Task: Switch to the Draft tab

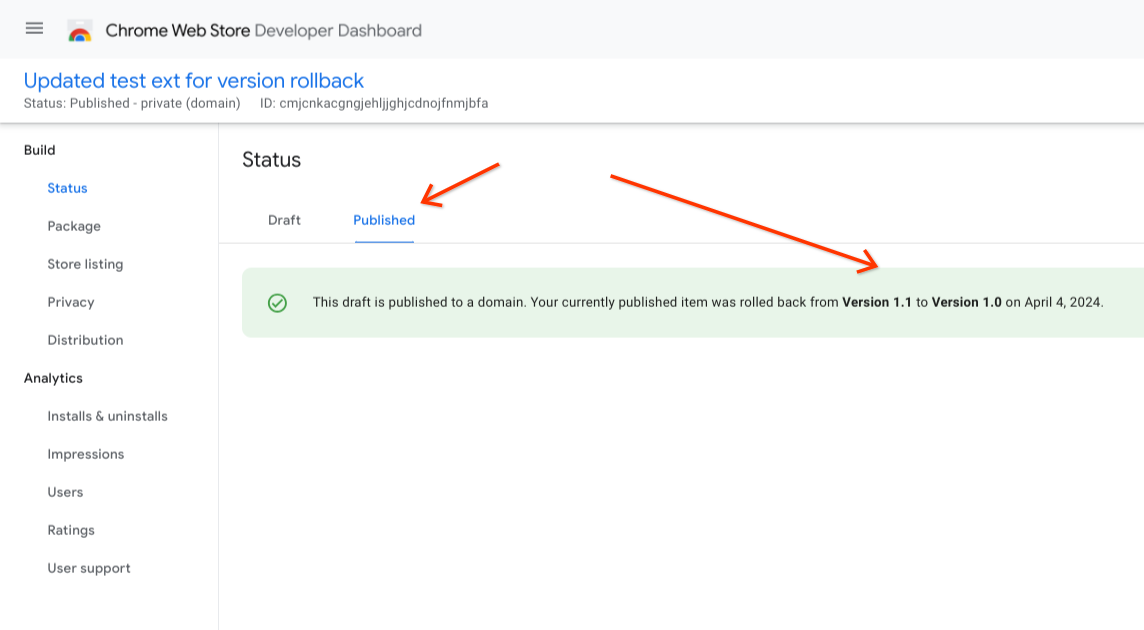Action: [284, 220]
